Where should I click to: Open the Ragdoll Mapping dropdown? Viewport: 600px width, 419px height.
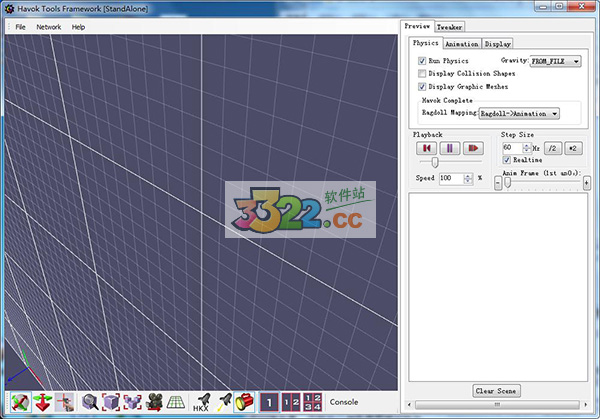pos(519,114)
